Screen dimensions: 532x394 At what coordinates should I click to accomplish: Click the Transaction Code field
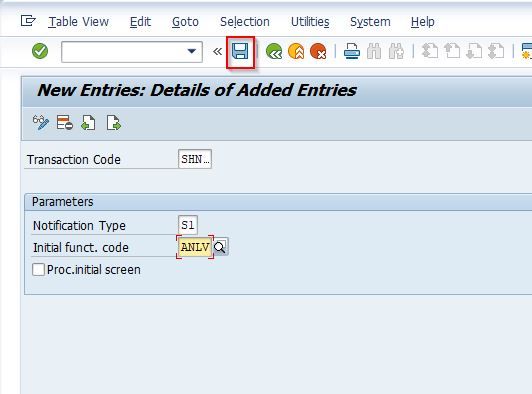195,159
